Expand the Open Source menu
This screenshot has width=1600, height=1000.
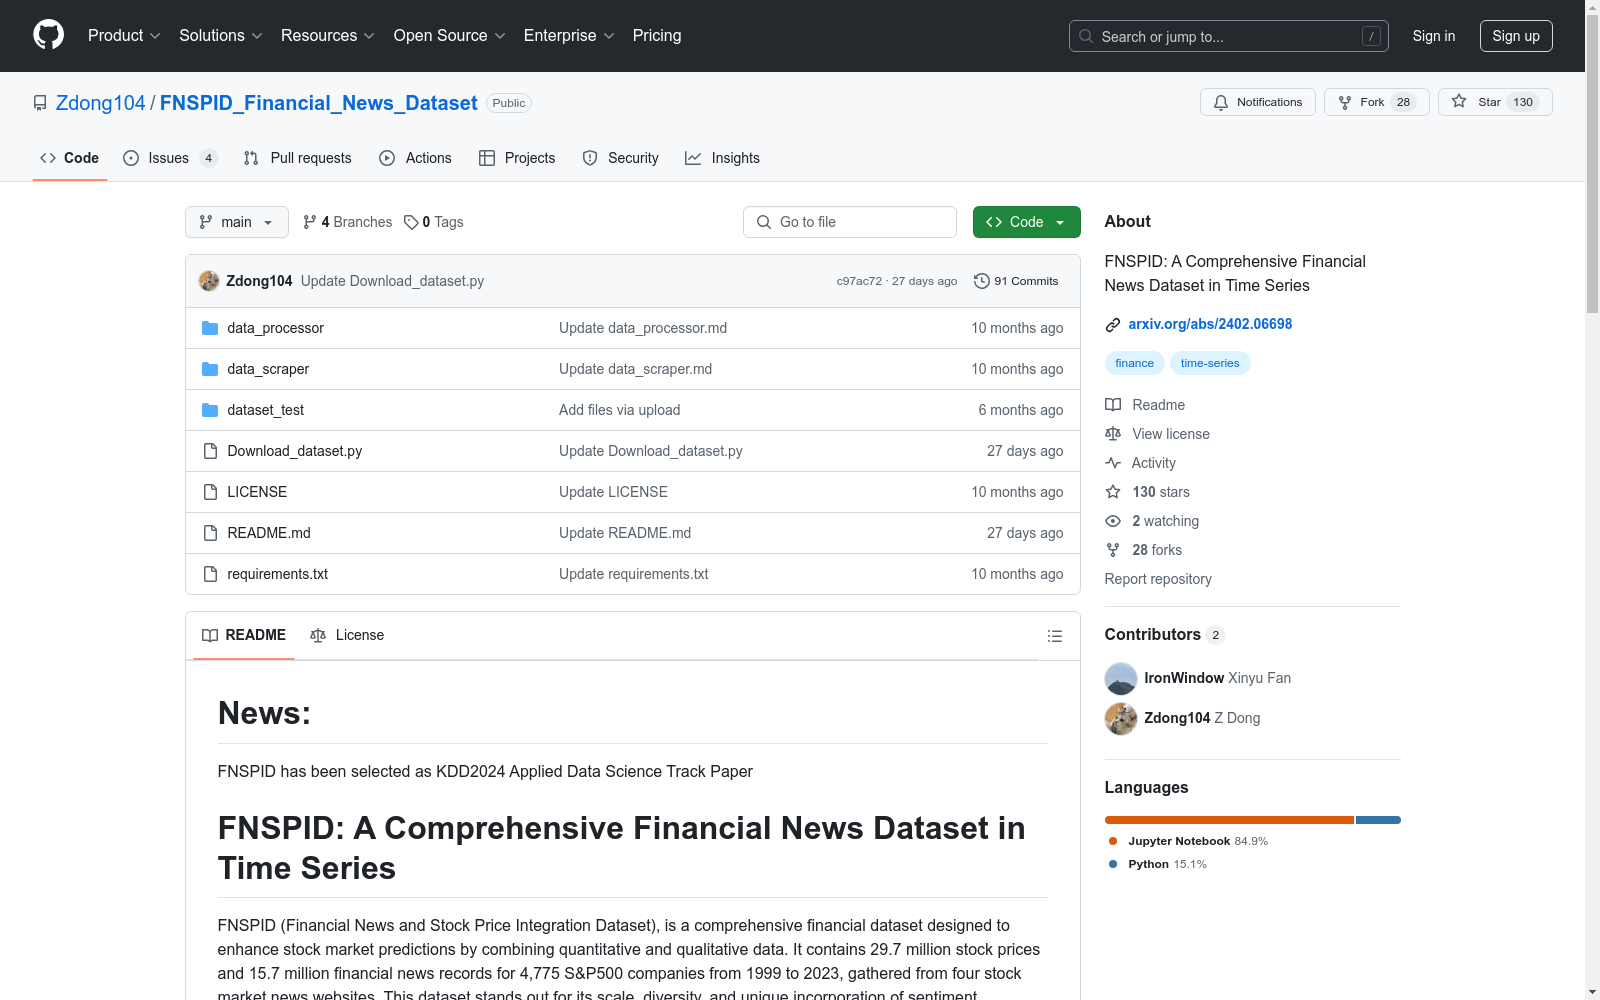pos(450,35)
